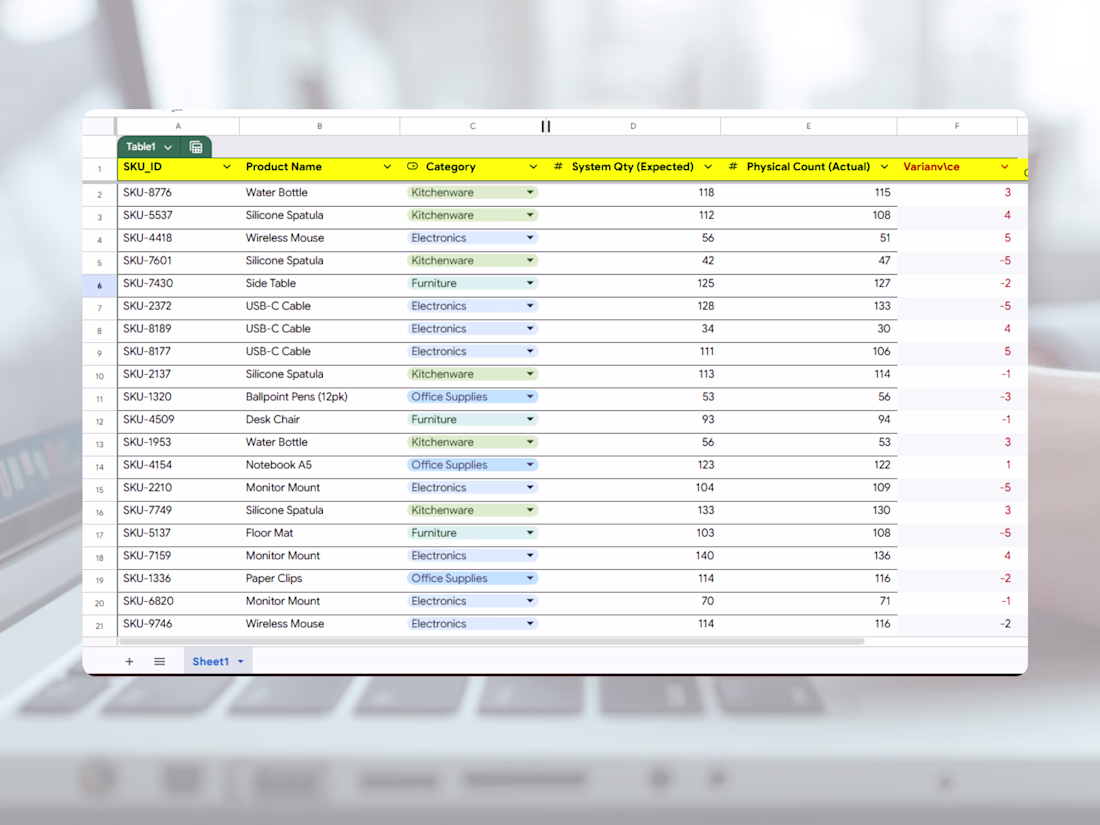Click the Ballpoint Pens (12pk) cell
The height and width of the screenshot is (825, 1100).
pos(320,397)
